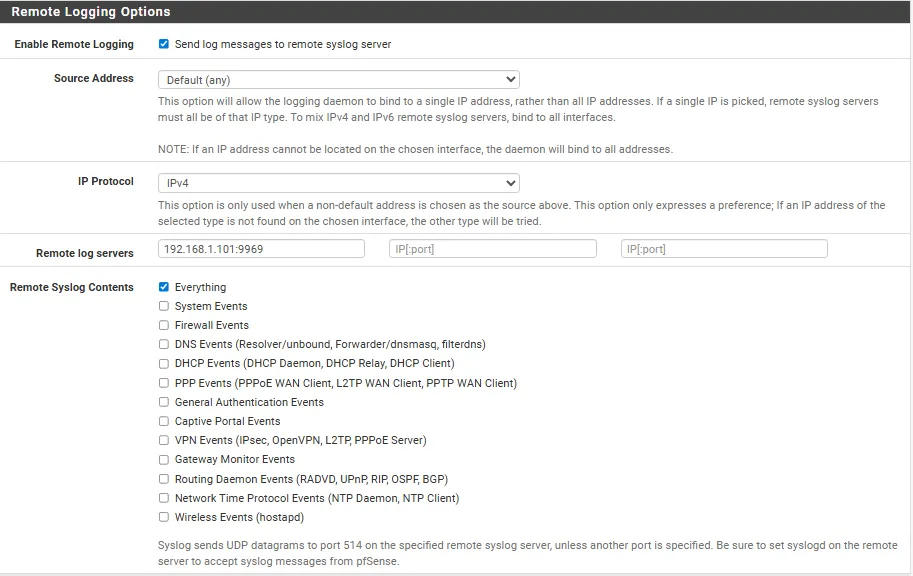Click the second remote log server field
This screenshot has width=913, height=576.
pos(493,249)
